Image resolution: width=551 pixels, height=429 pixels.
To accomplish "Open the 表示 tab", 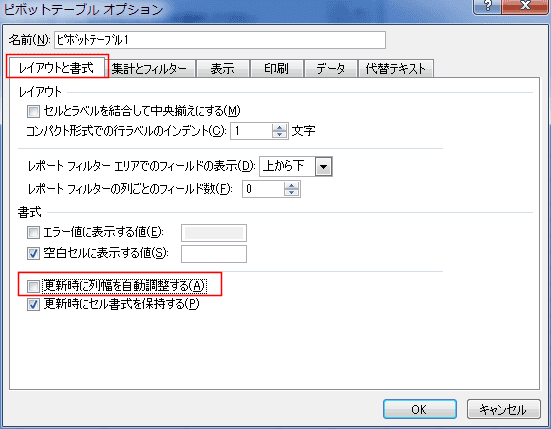I will [223, 69].
